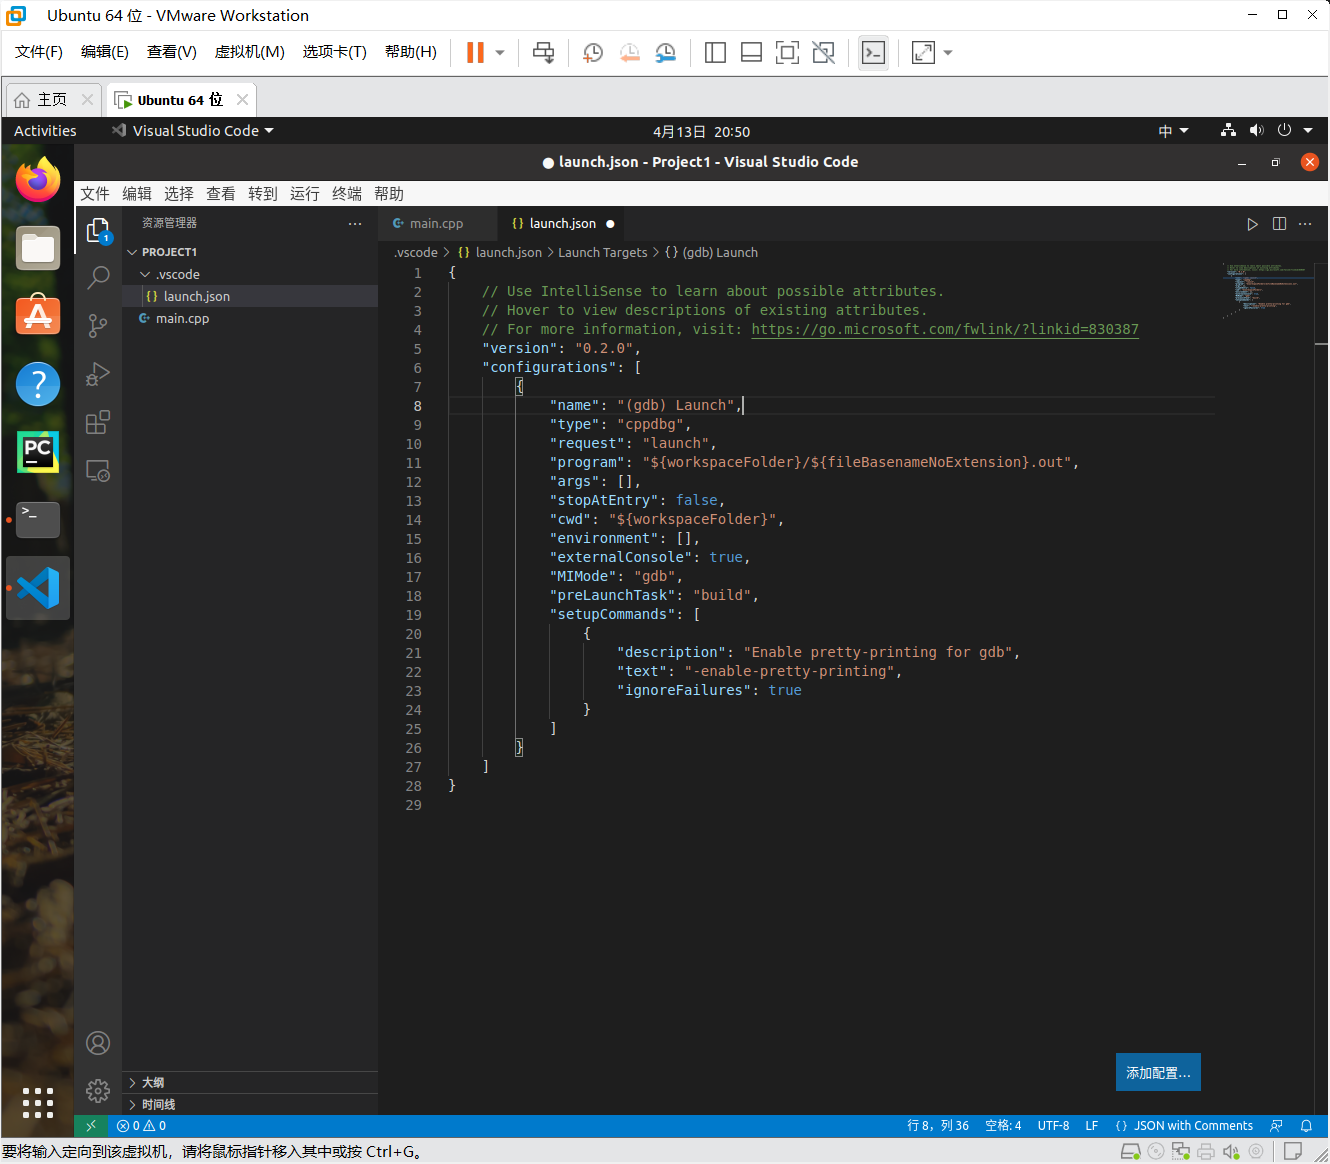Open Terminal from Ubuntu dock
The height and width of the screenshot is (1164, 1330).
pos(38,520)
